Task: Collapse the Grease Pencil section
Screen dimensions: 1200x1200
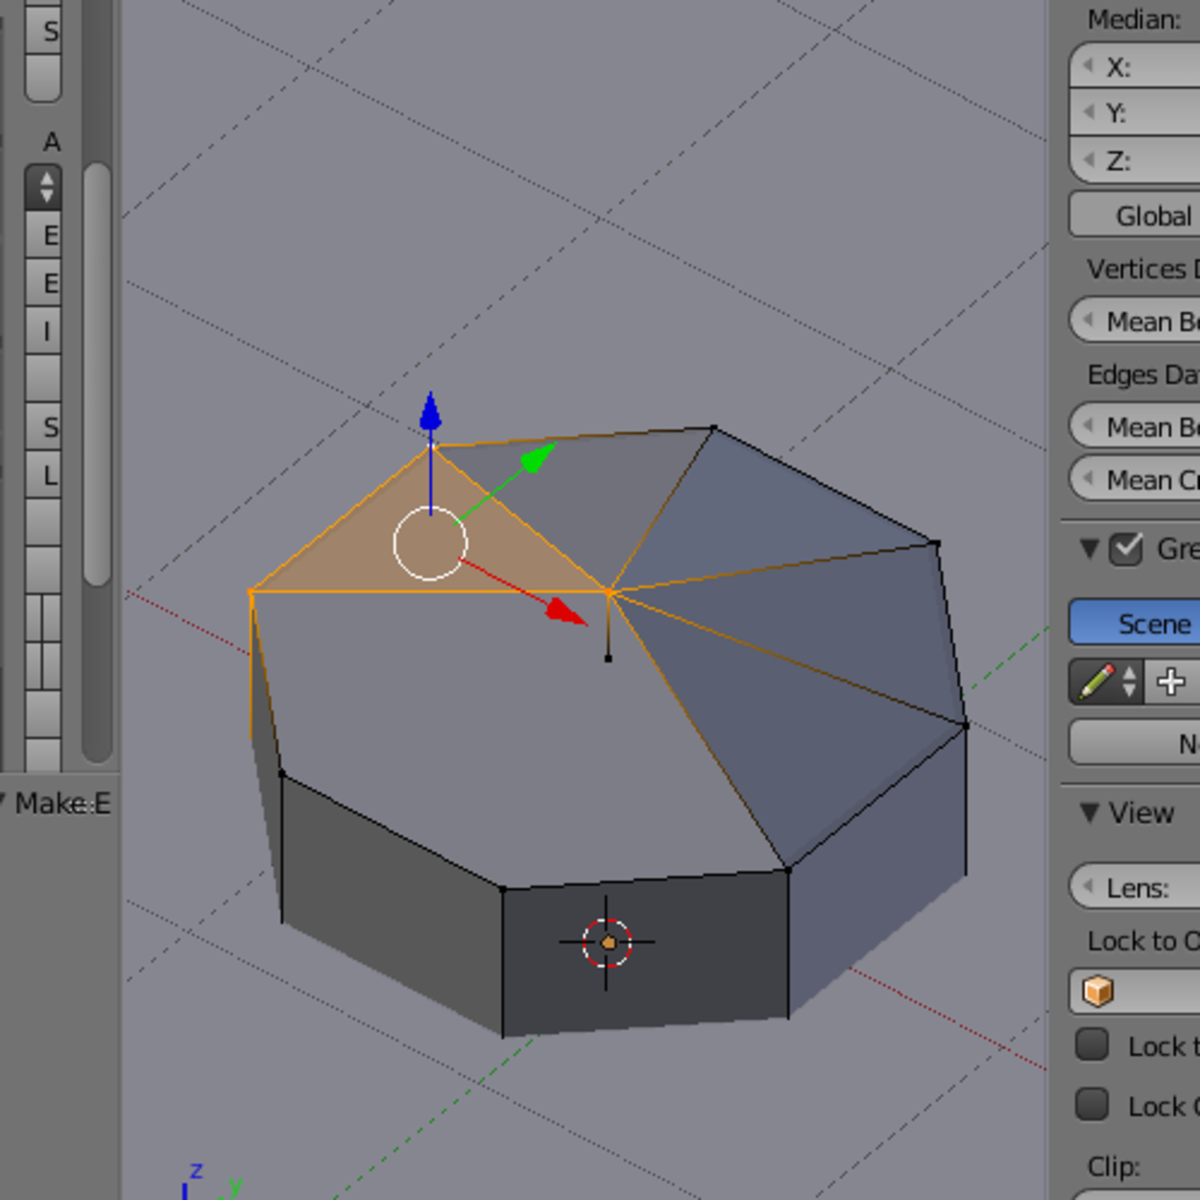Action: [x=1090, y=547]
